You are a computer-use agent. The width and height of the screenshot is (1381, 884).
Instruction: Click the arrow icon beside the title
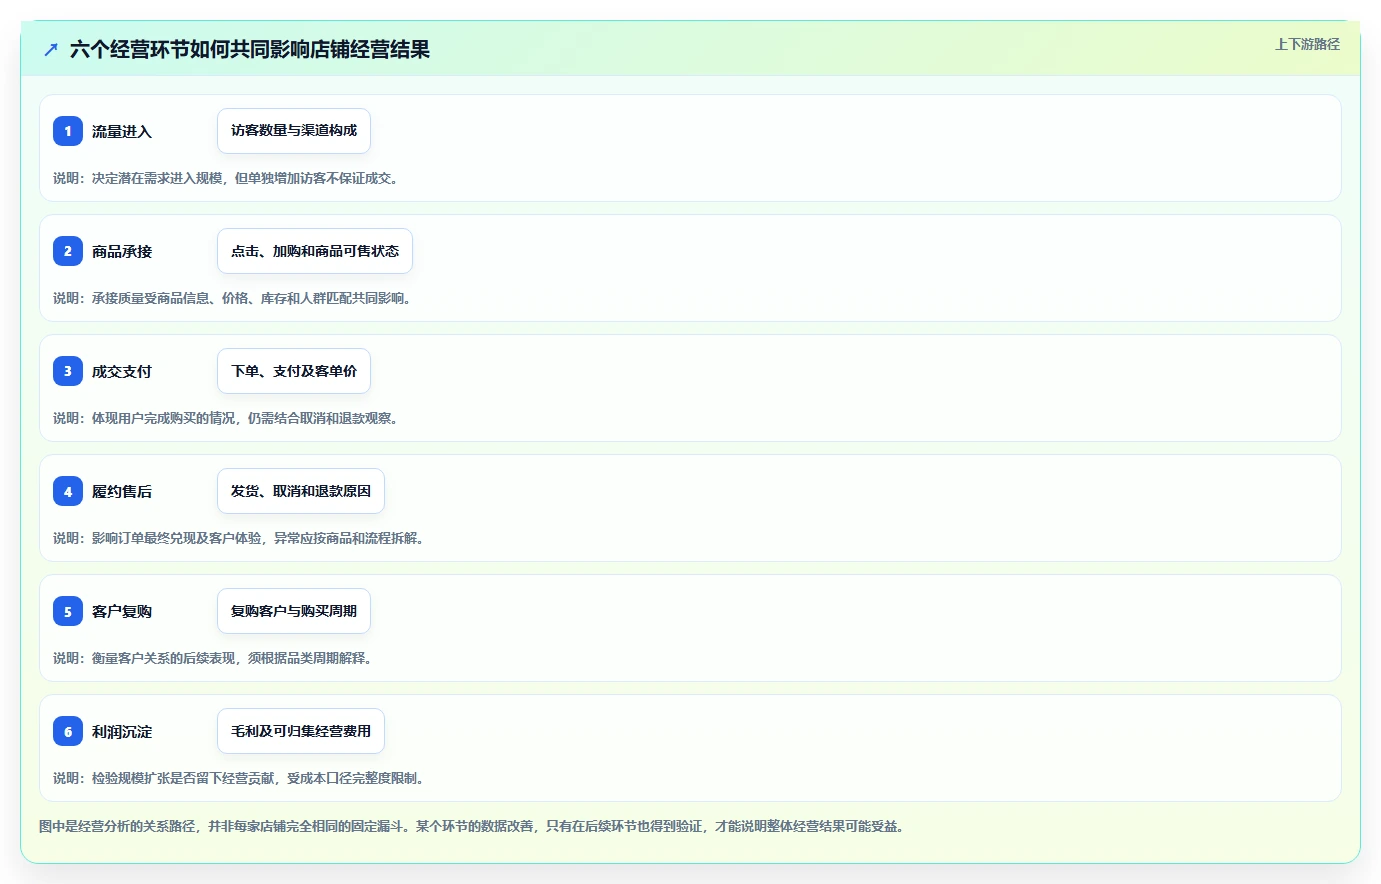pyautogui.click(x=51, y=49)
